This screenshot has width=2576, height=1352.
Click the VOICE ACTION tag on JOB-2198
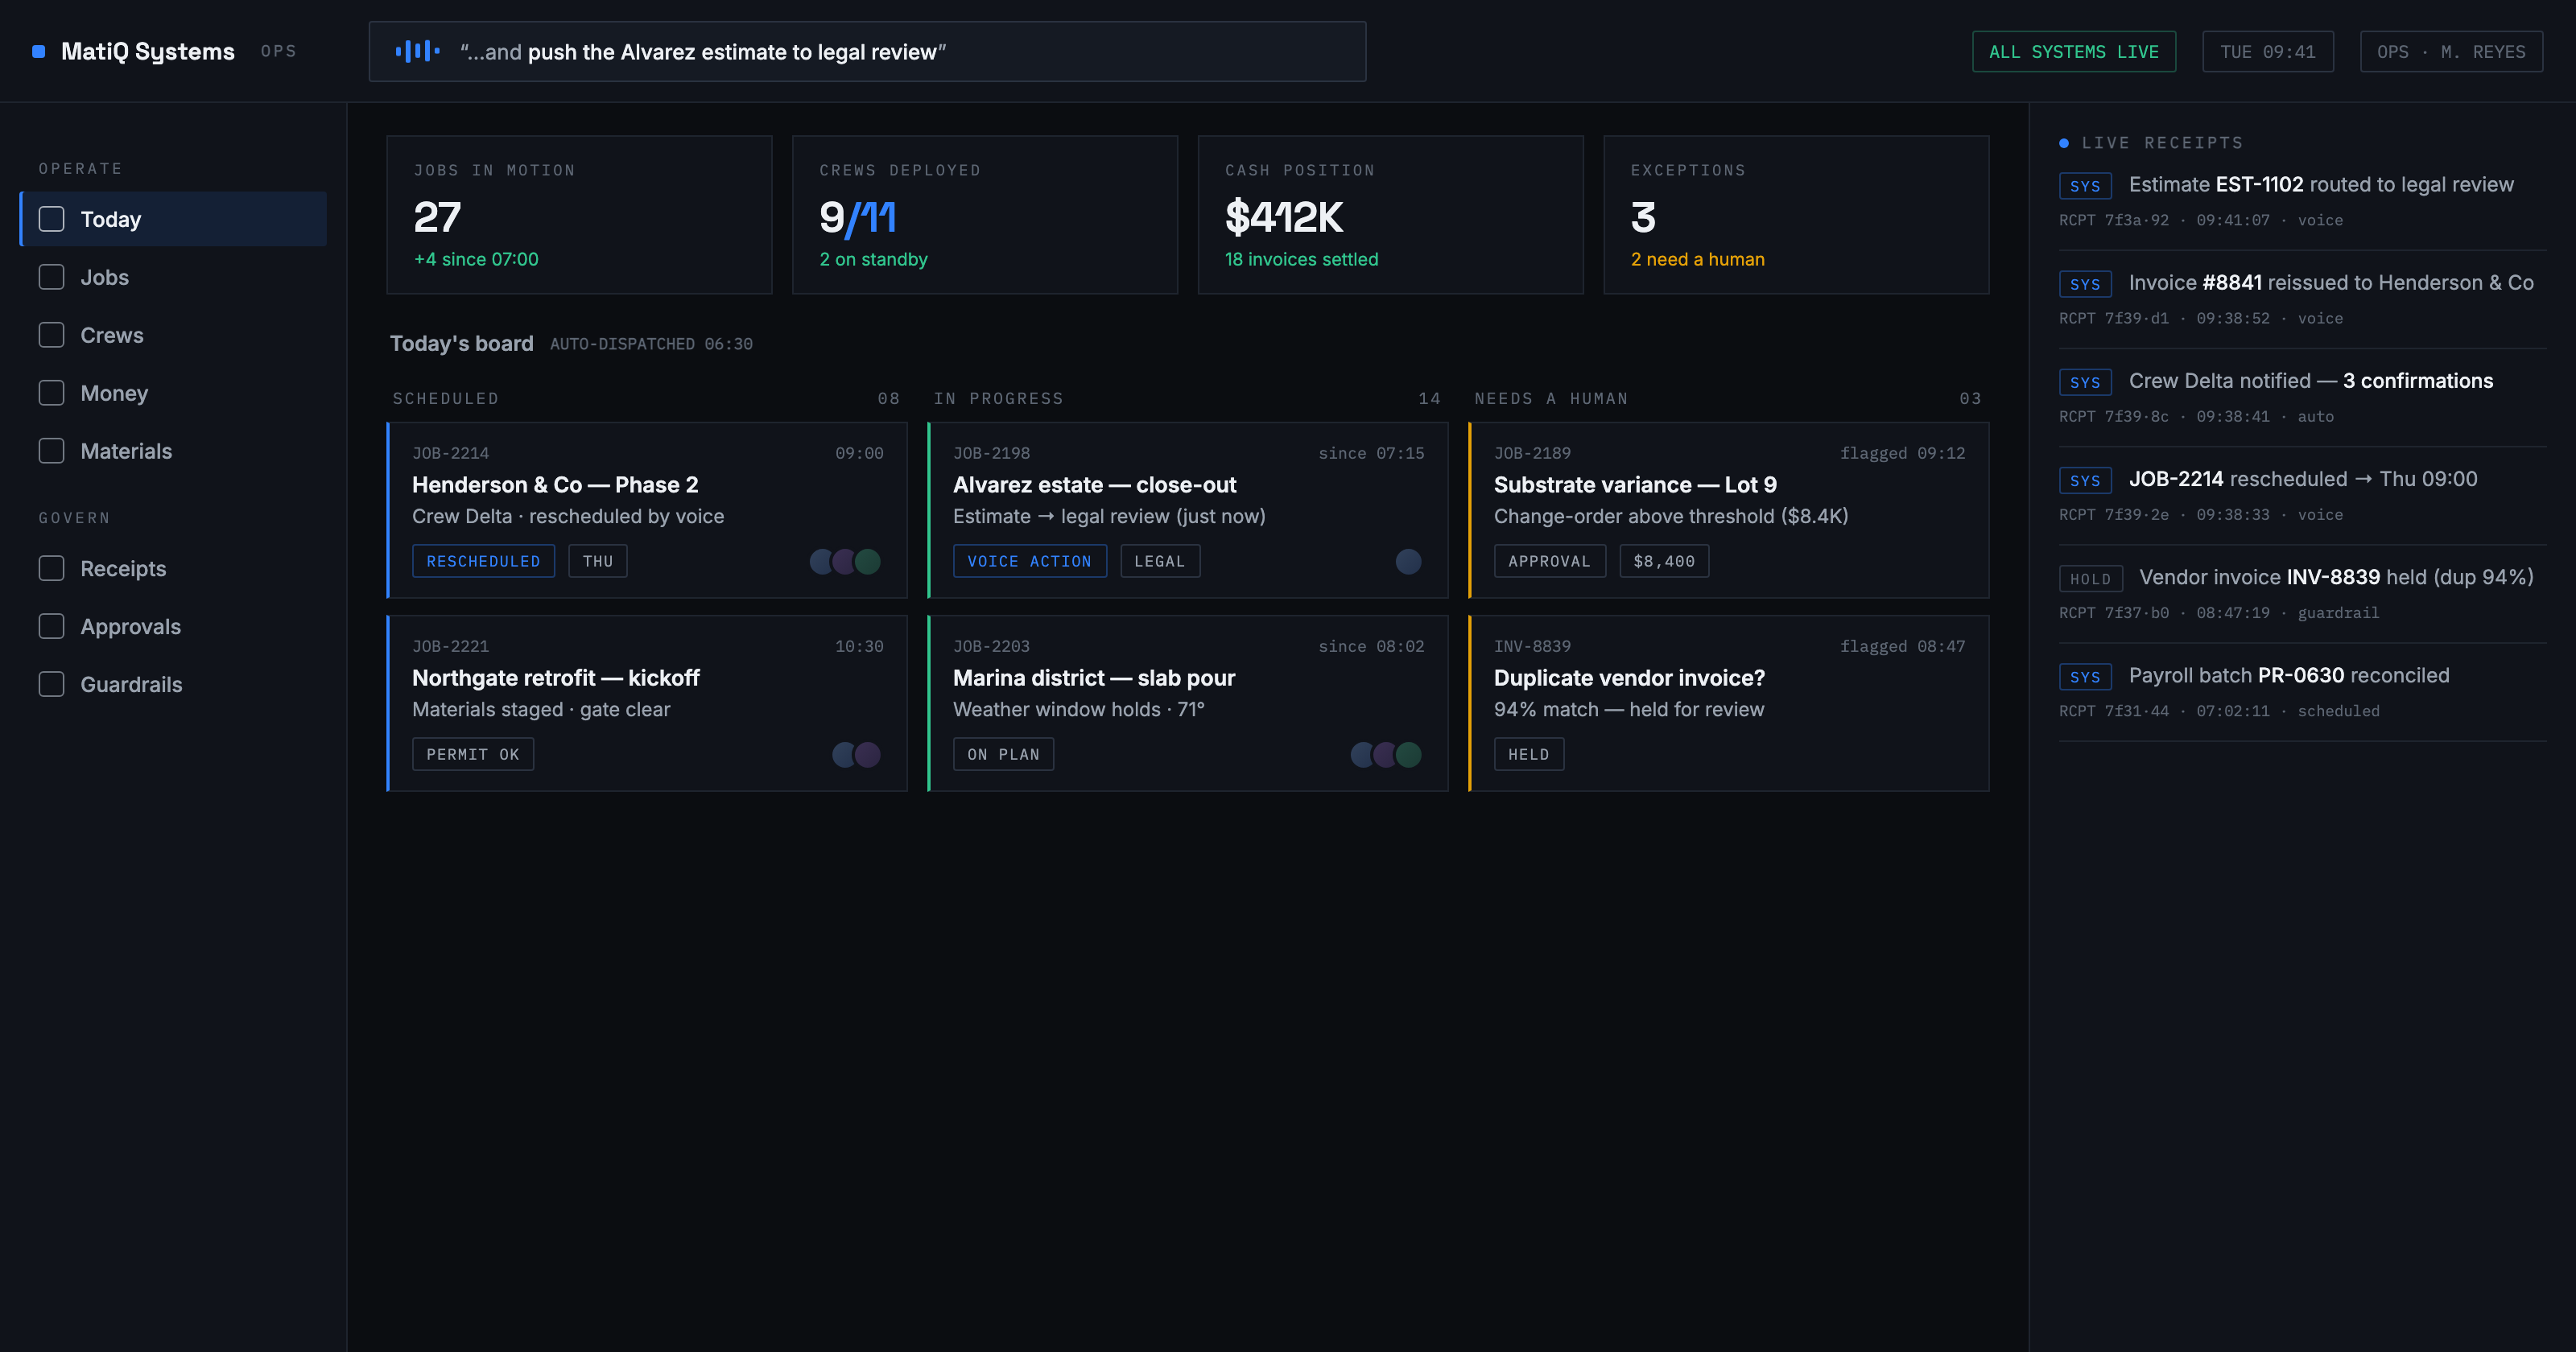1029,561
